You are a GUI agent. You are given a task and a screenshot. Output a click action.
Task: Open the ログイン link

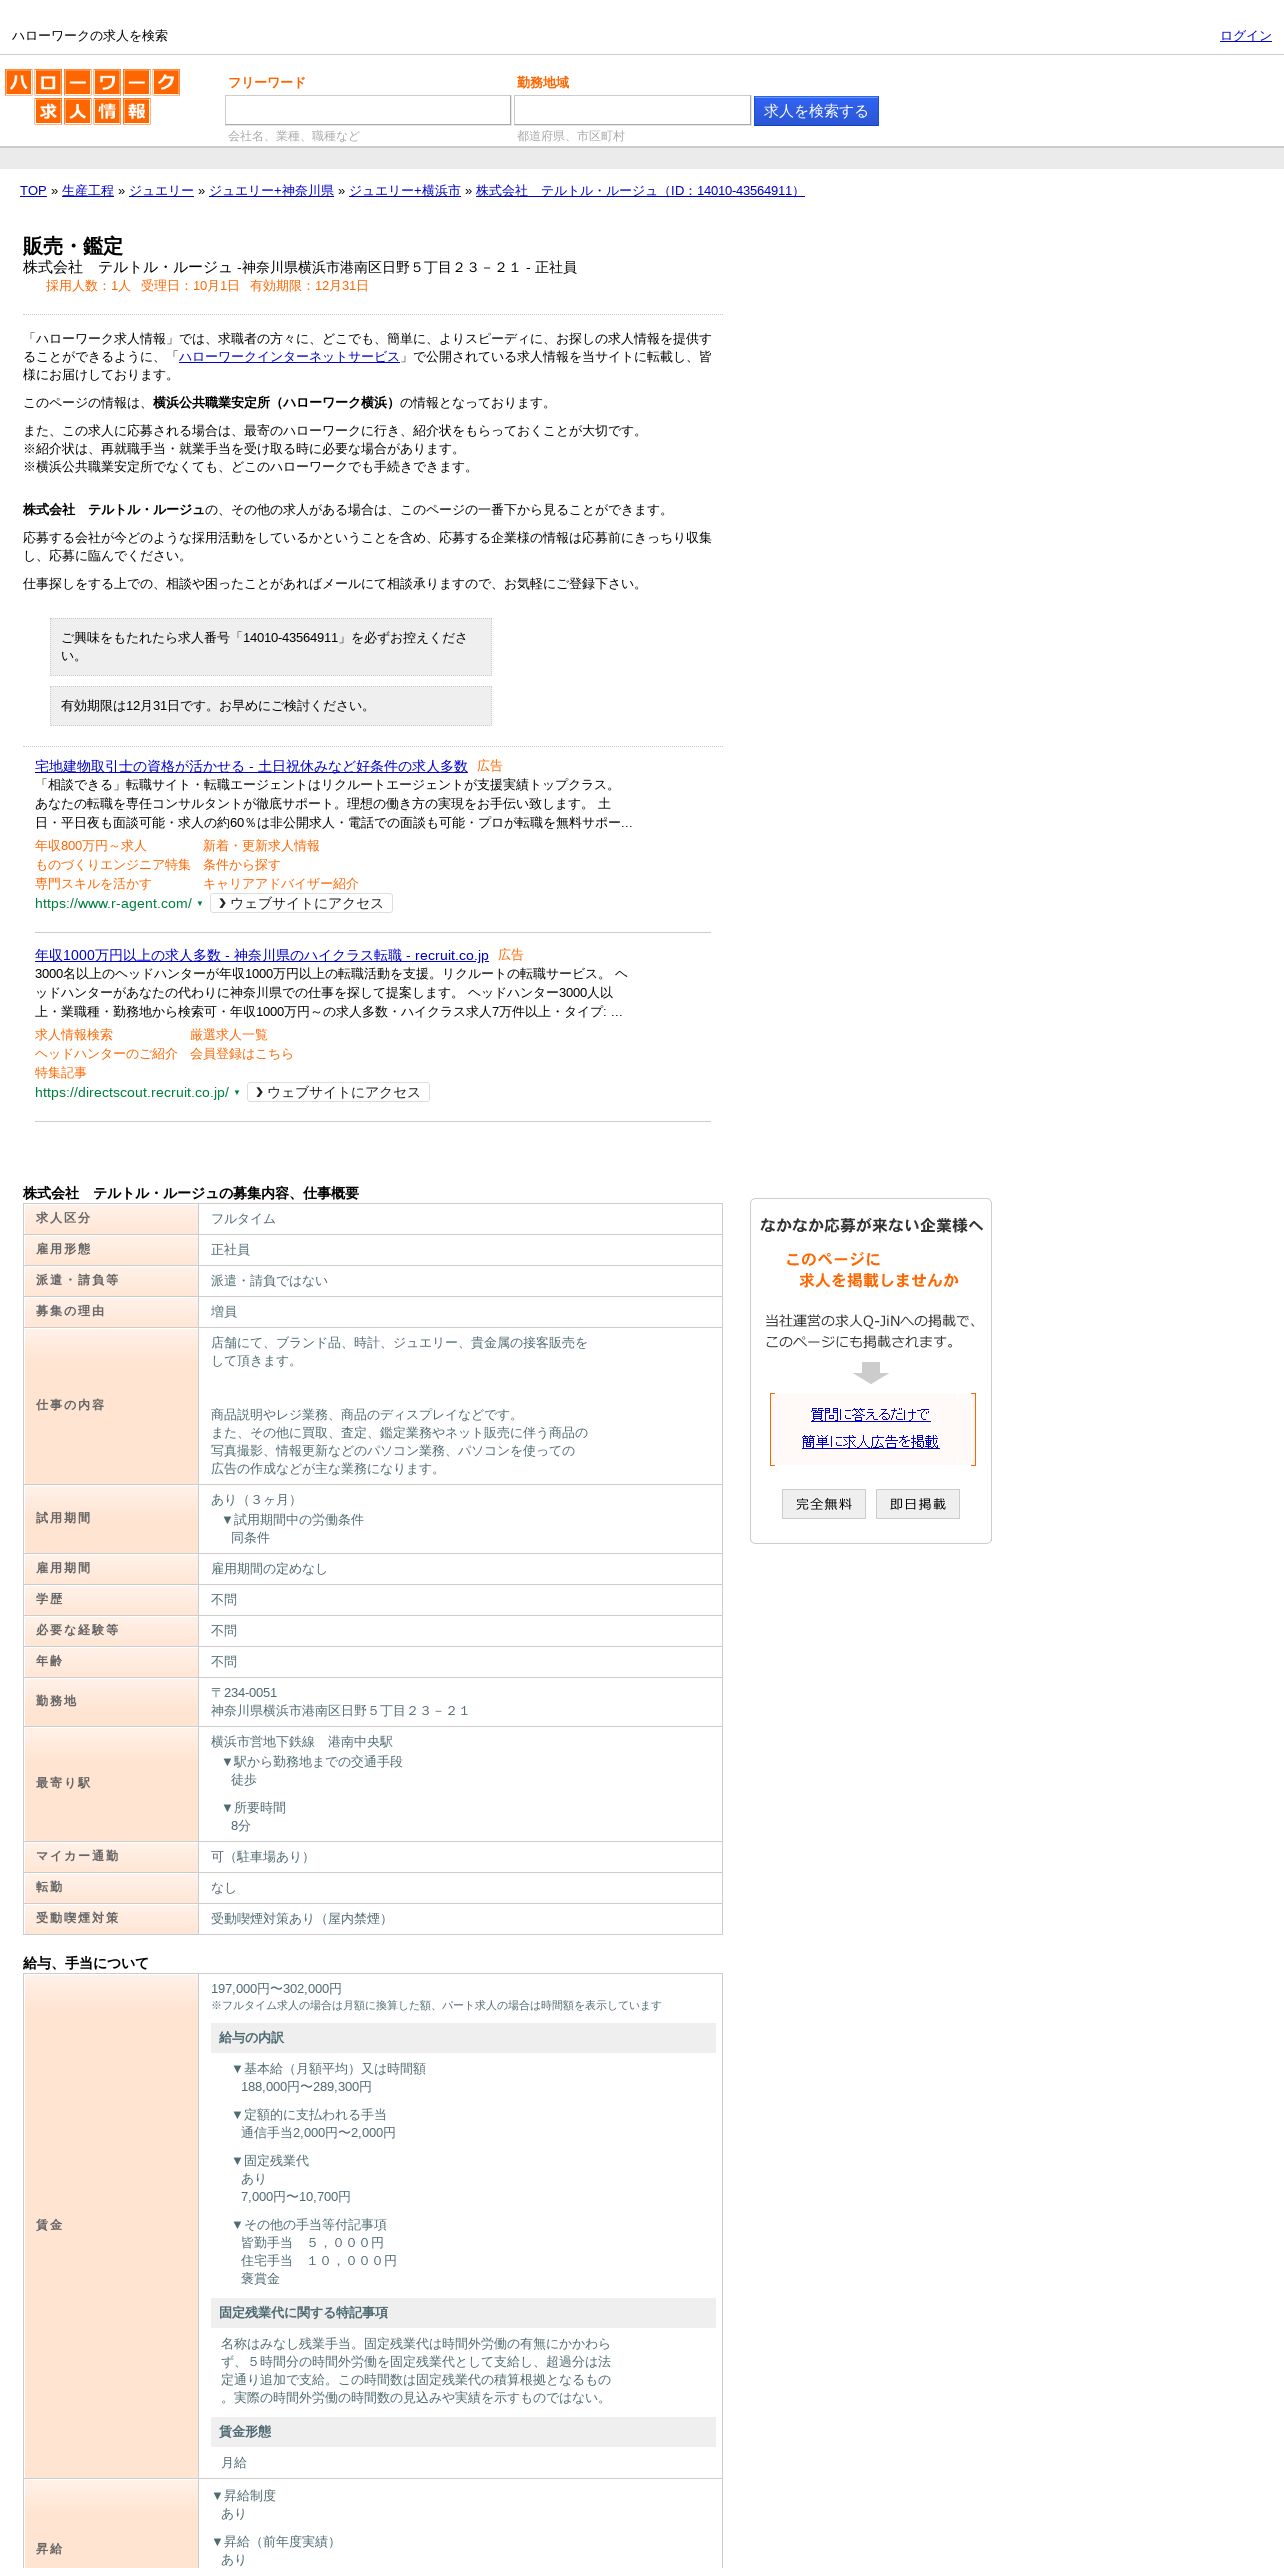tap(1245, 36)
